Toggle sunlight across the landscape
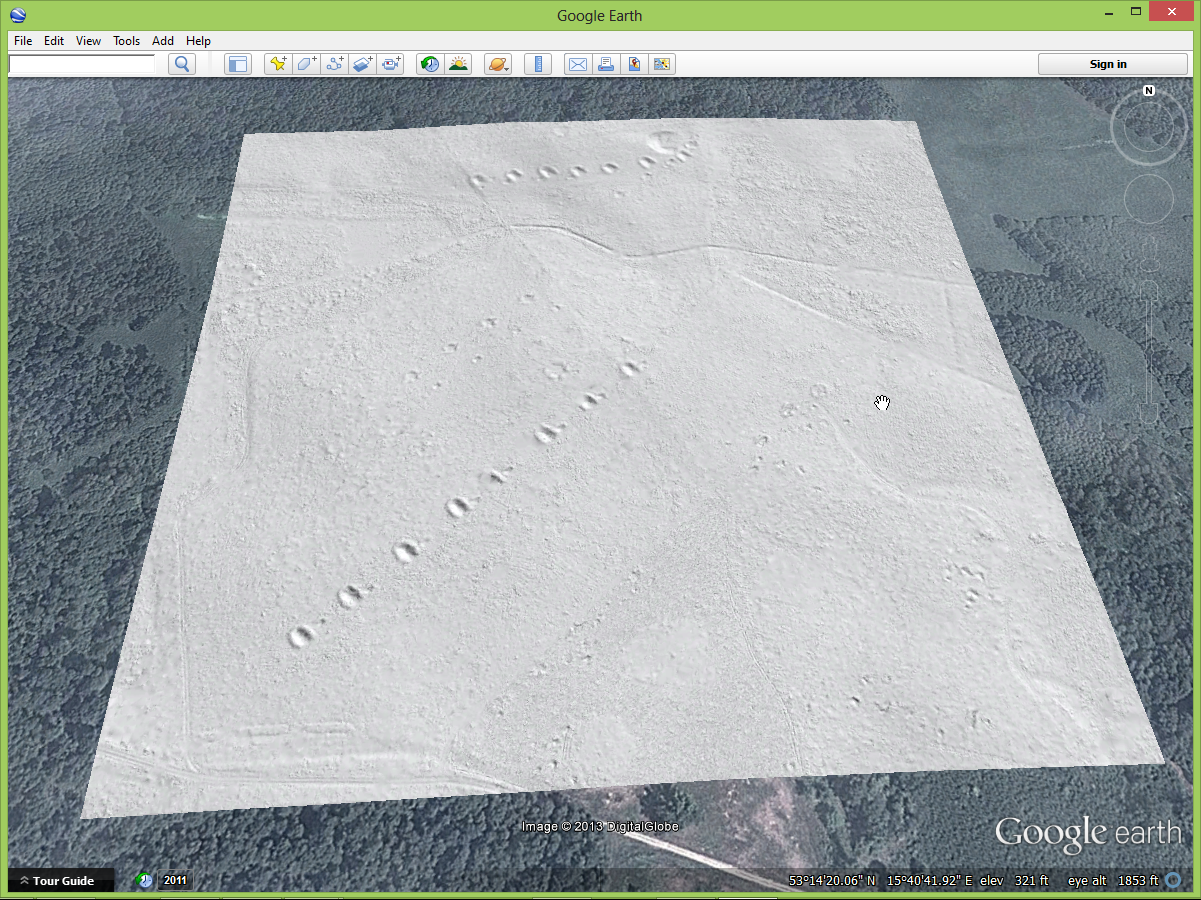 point(458,64)
